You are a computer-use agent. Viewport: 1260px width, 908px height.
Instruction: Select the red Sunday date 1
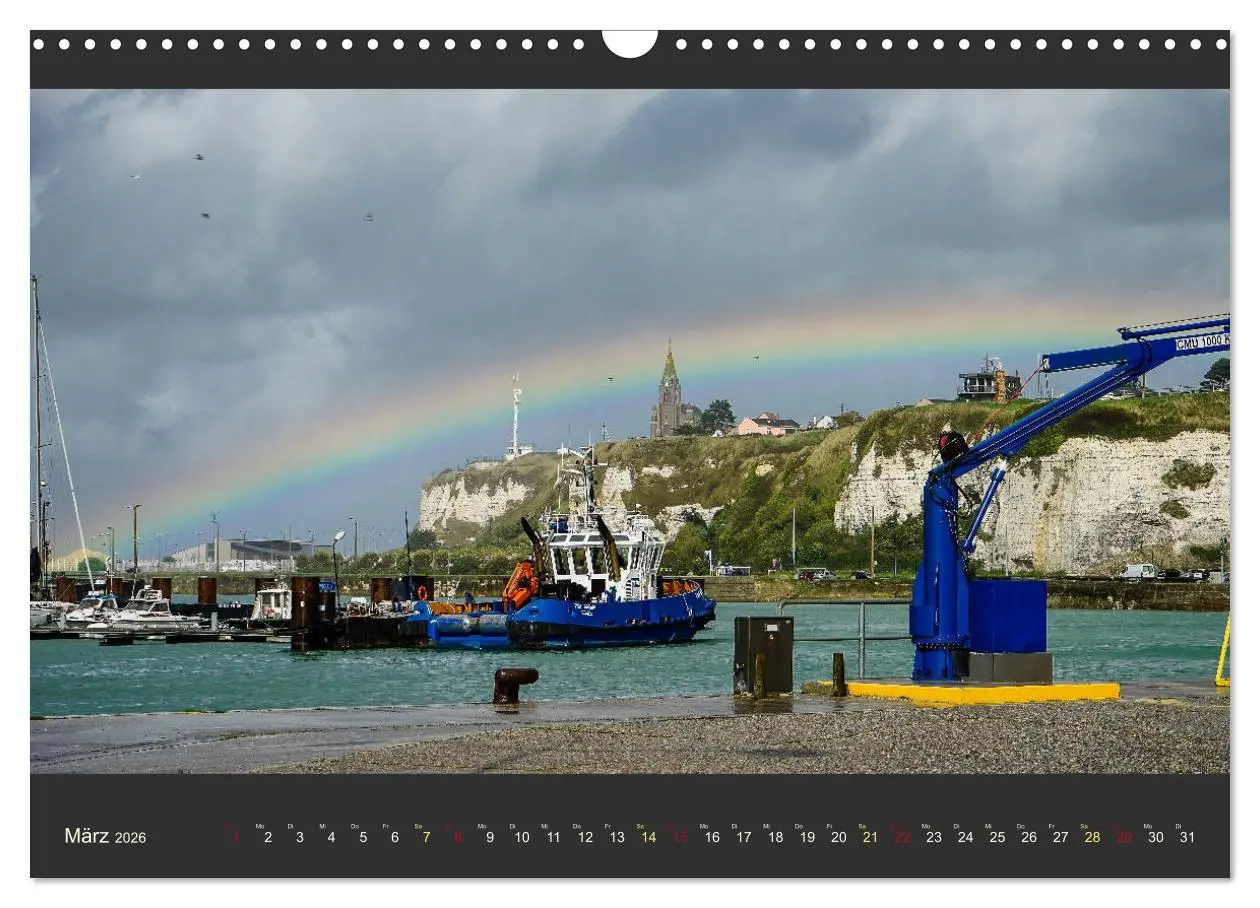click(x=237, y=837)
